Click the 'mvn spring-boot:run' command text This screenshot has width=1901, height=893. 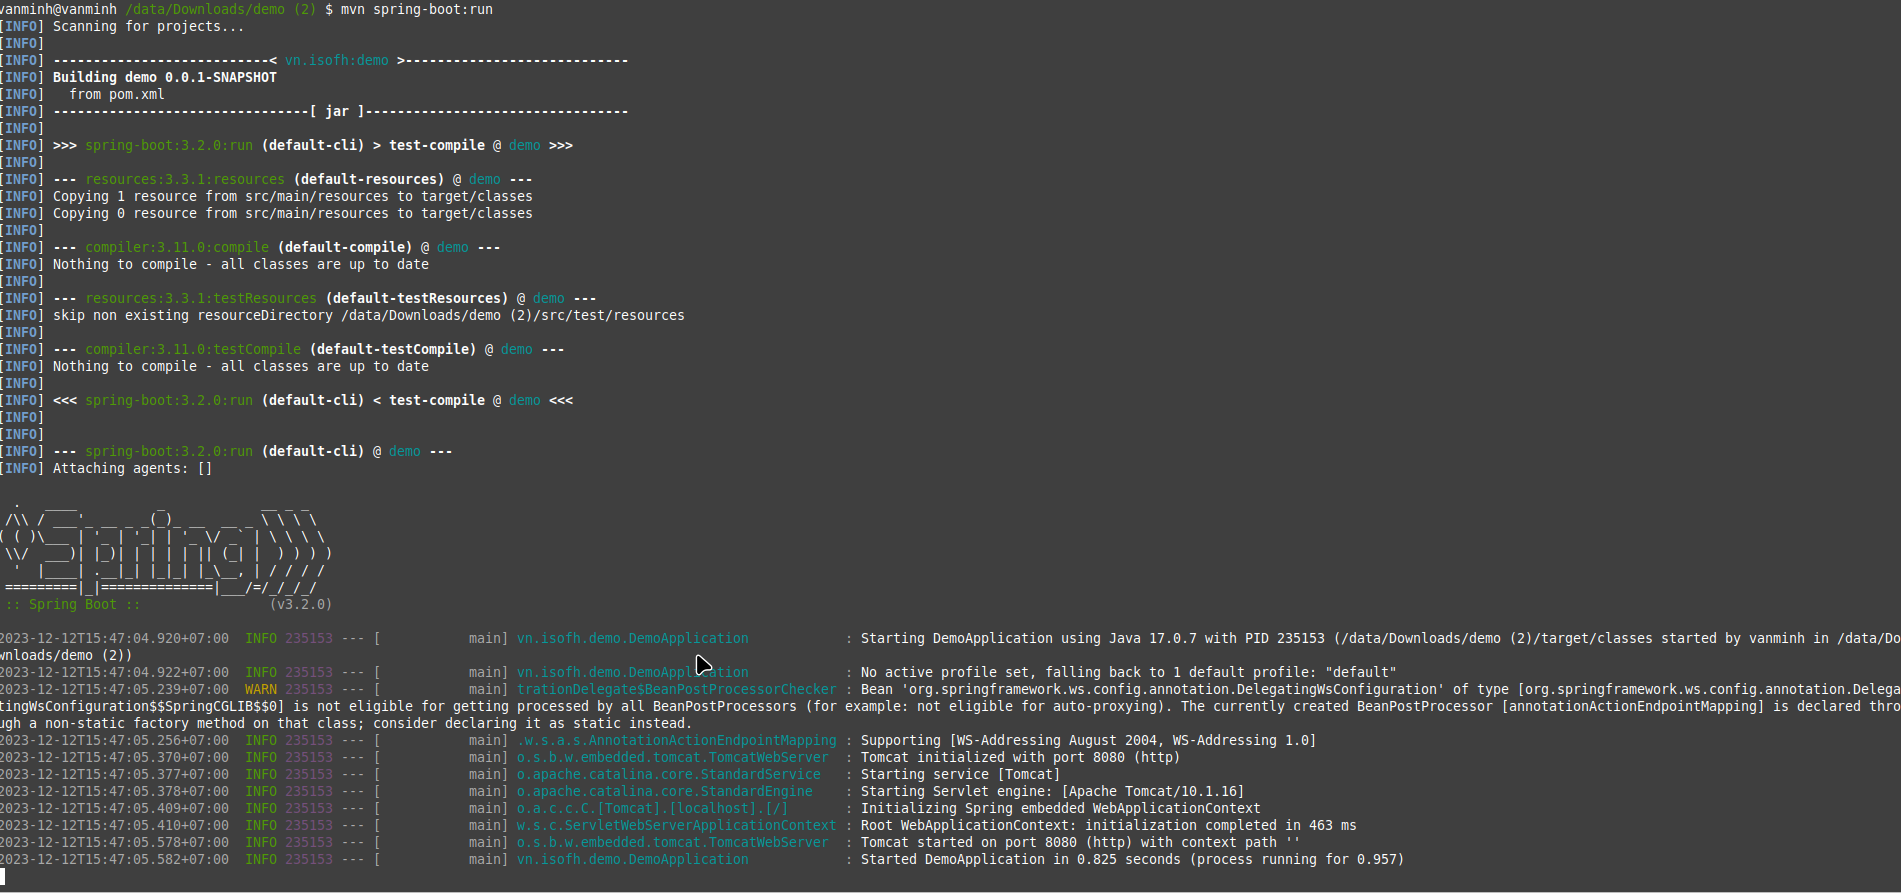tap(417, 9)
